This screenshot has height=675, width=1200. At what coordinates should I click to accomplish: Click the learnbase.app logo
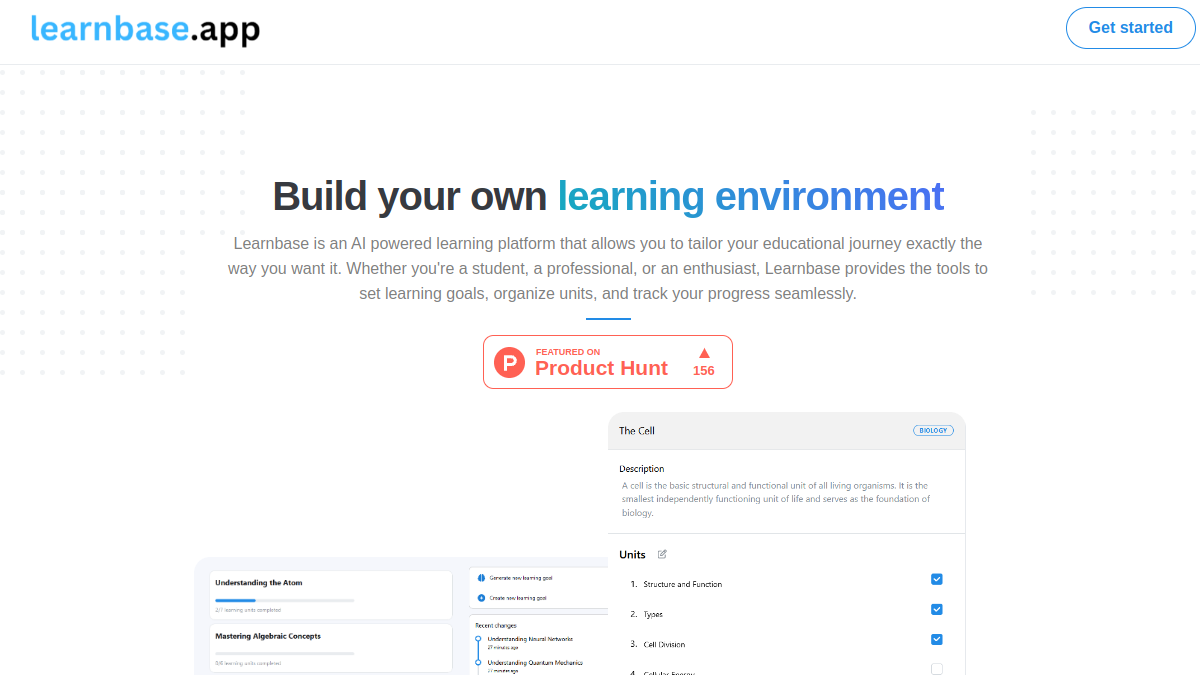tap(145, 29)
